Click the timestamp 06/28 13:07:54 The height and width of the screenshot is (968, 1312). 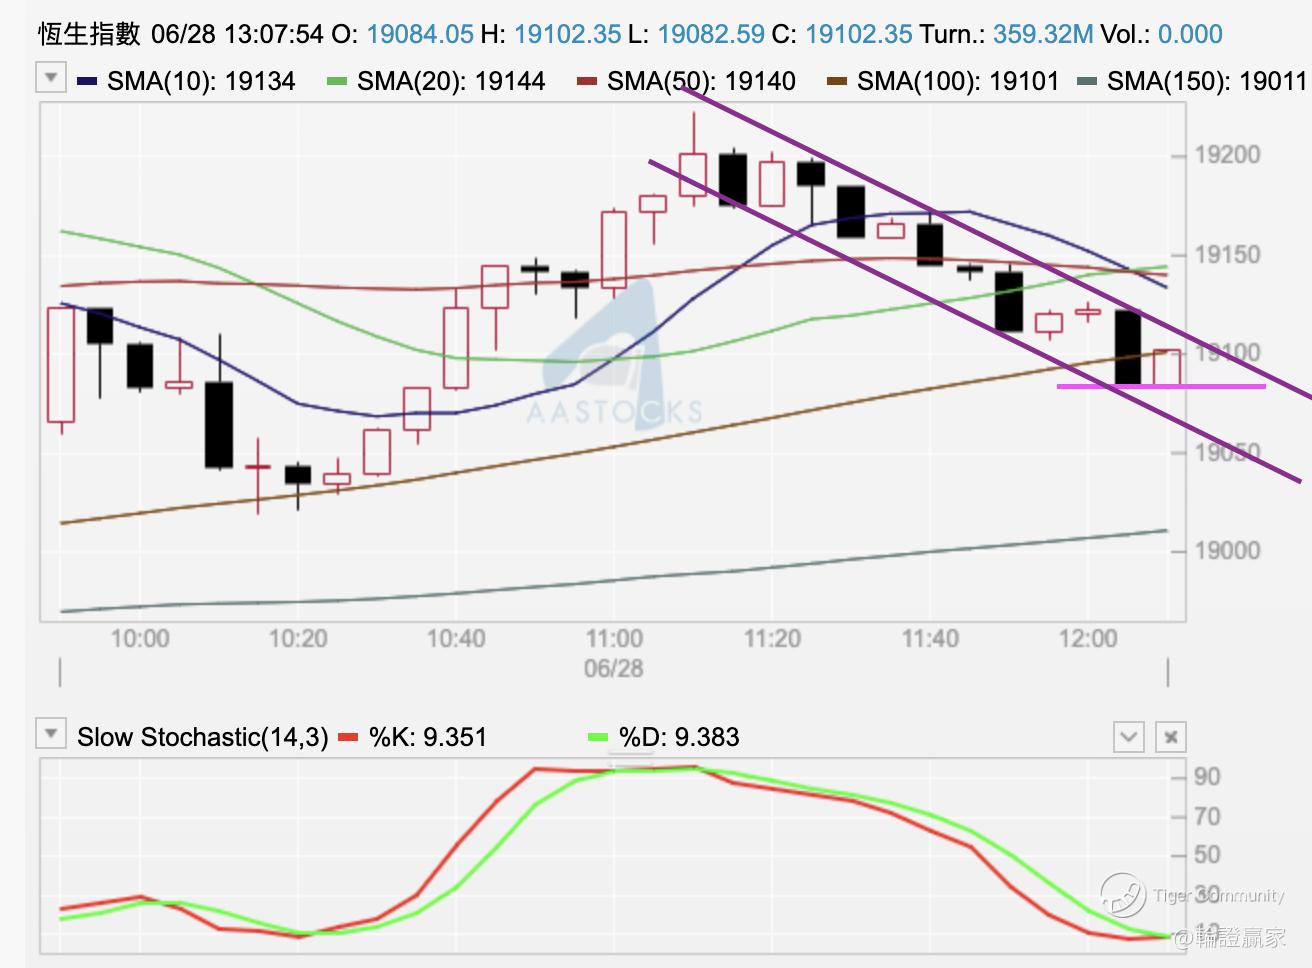[238, 34]
